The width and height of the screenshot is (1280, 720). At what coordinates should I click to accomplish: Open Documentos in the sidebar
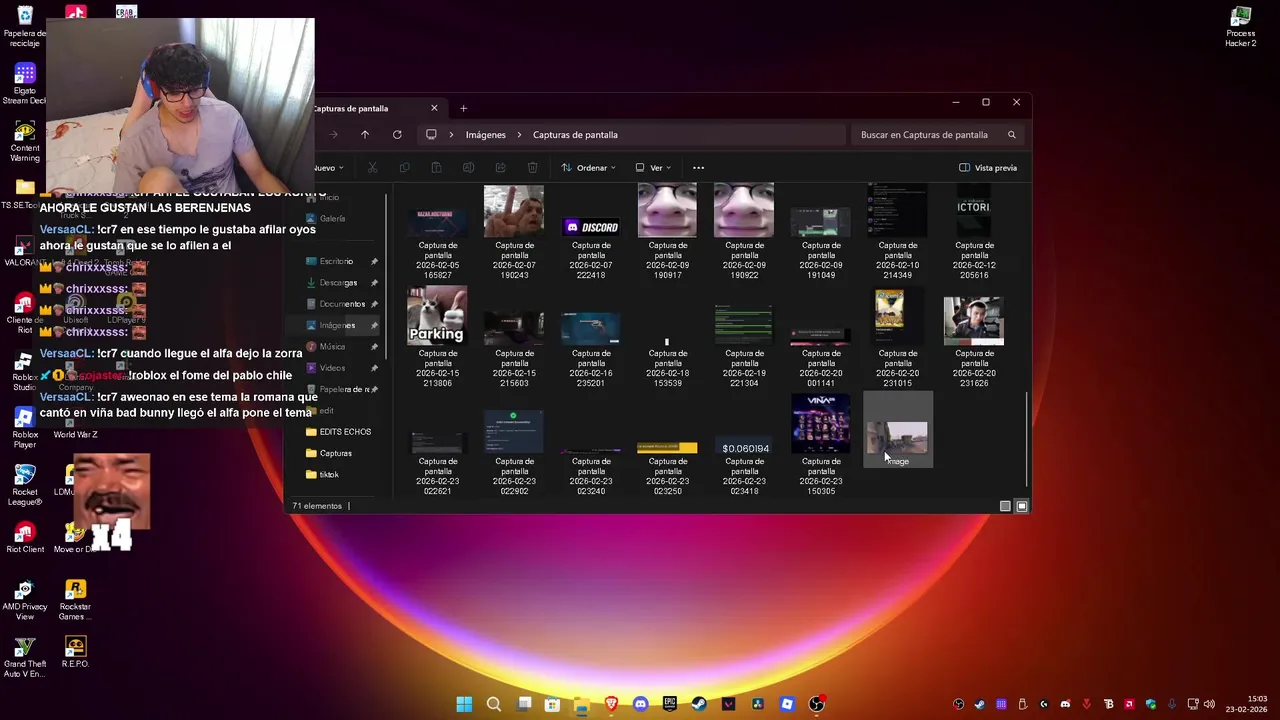pyautogui.click(x=342, y=304)
